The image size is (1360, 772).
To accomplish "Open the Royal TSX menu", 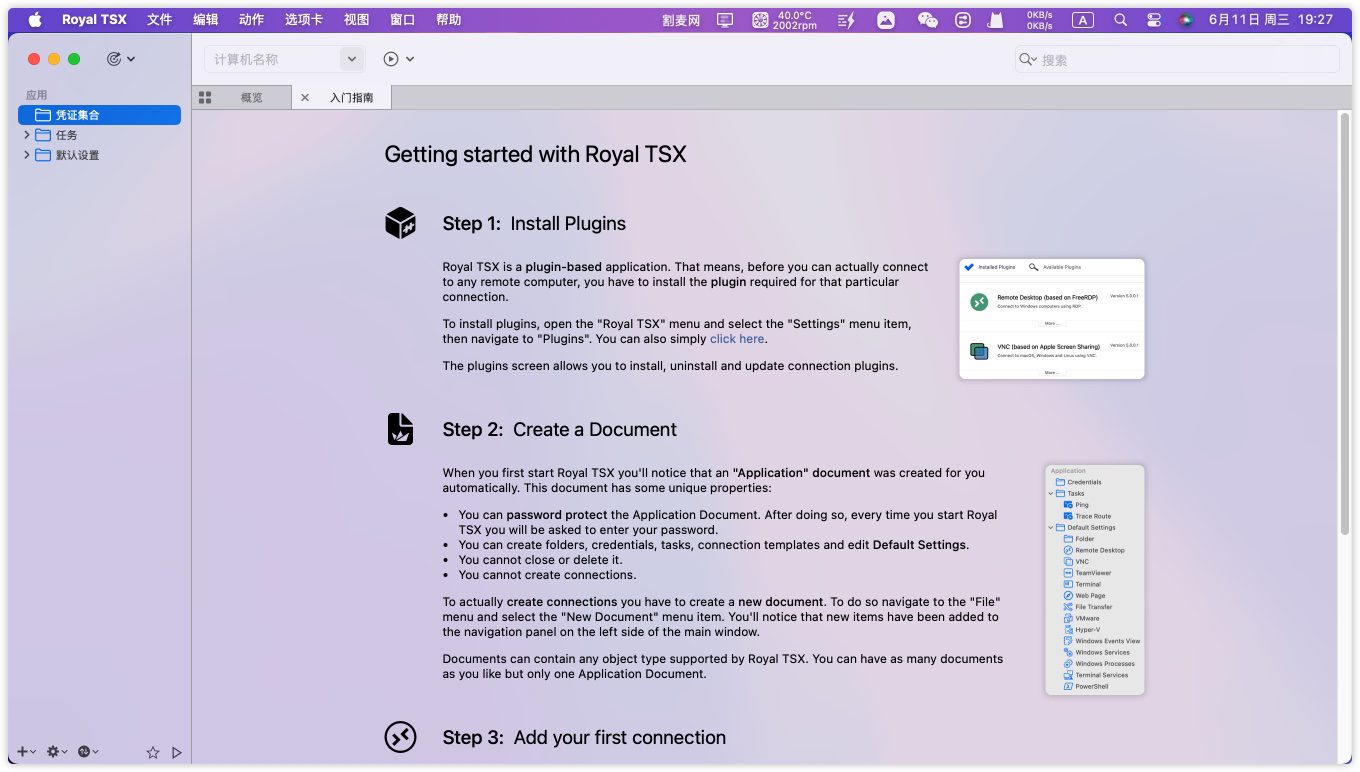I will point(94,19).
